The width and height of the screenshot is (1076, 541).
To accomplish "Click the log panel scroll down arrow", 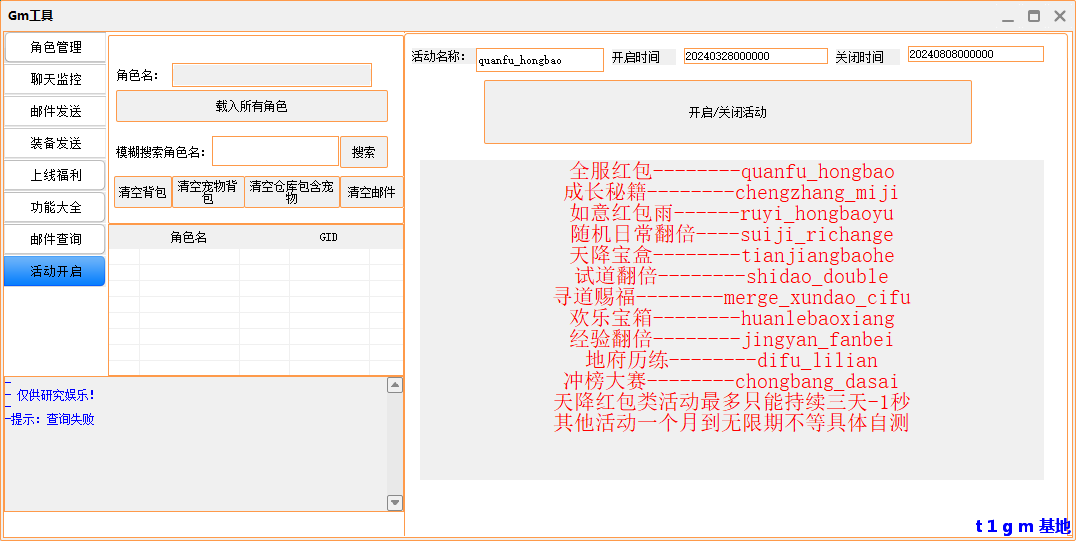I will tap(395, 503).
